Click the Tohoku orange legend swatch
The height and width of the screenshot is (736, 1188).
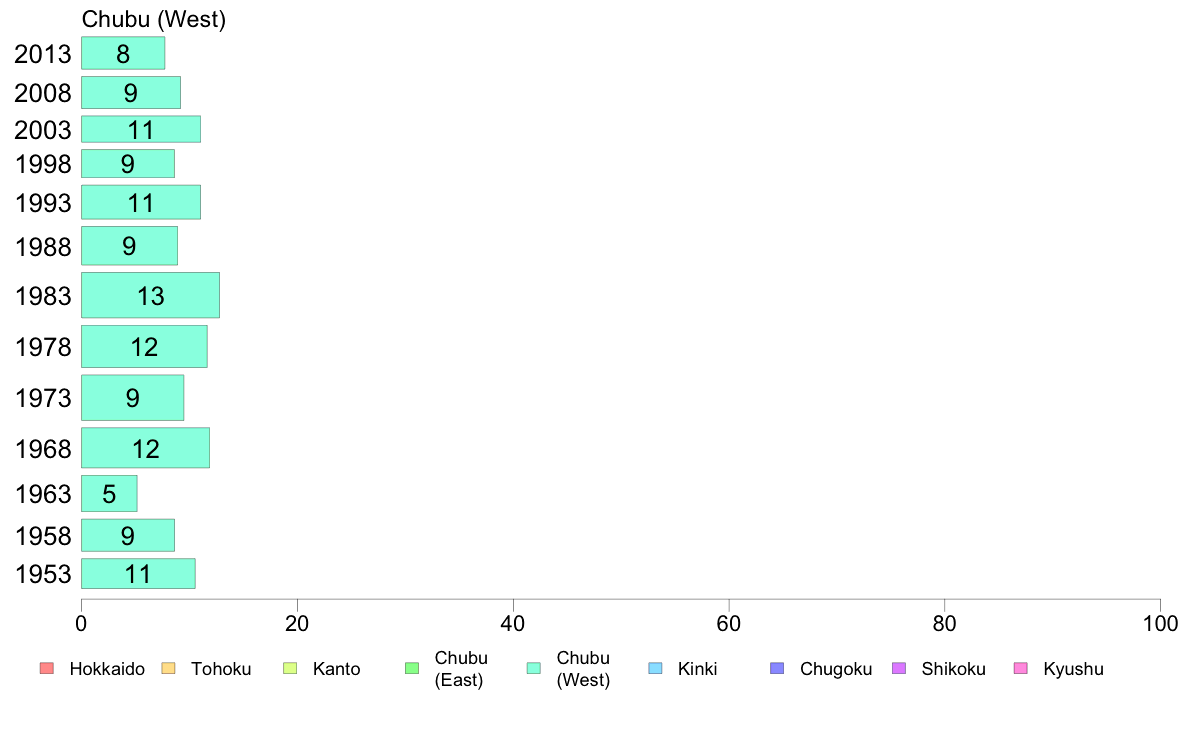(x=168, y=669)
